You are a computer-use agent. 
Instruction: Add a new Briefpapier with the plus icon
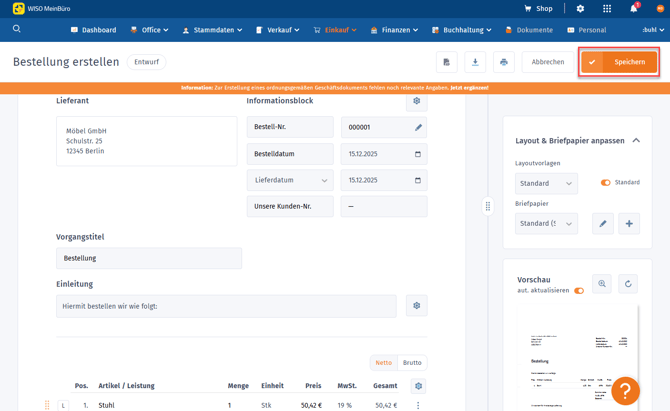tap(629, 224)
